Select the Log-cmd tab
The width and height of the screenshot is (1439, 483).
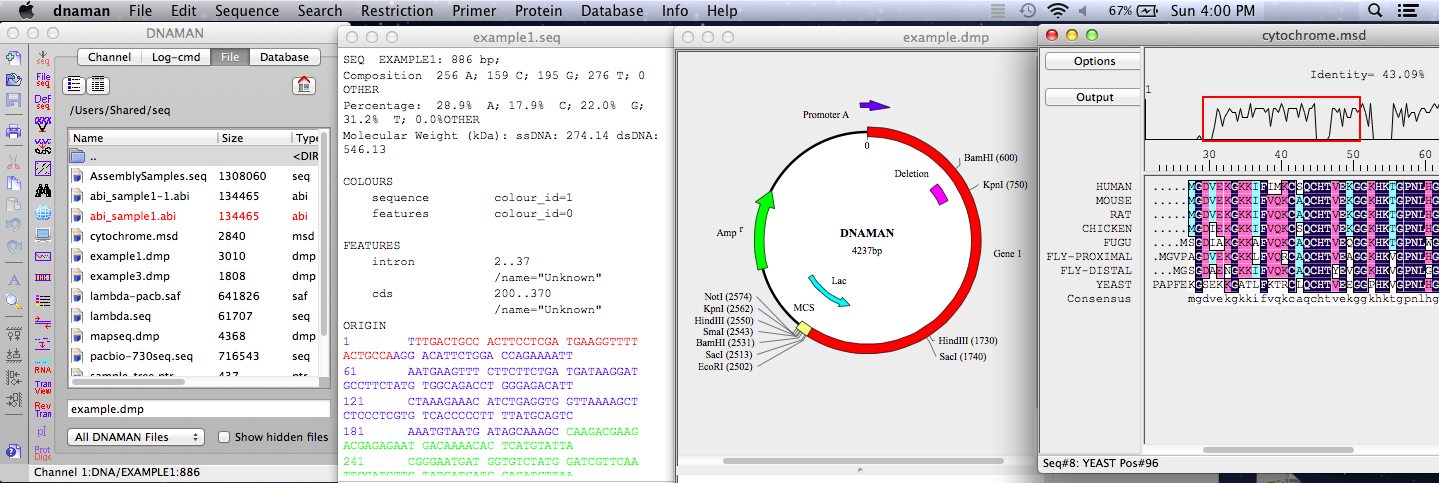click(174, 57)
